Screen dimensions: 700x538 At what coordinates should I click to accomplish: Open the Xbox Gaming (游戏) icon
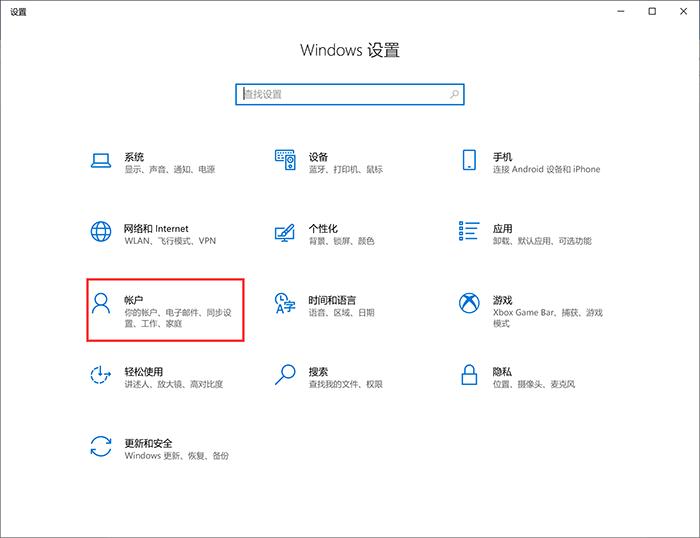(x=469, y=303)
